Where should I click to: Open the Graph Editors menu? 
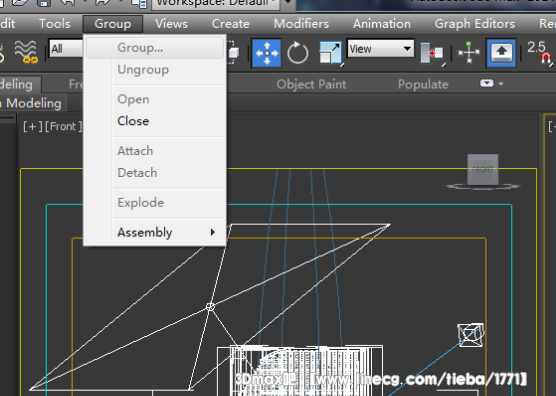[x=474, y=24]
